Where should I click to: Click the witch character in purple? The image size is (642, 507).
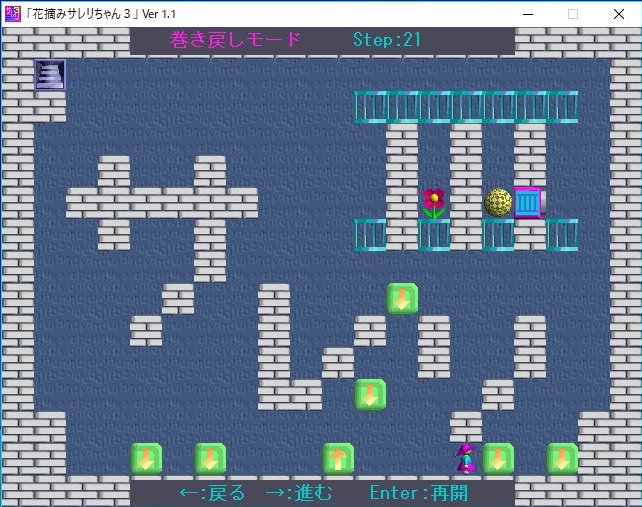465,459
